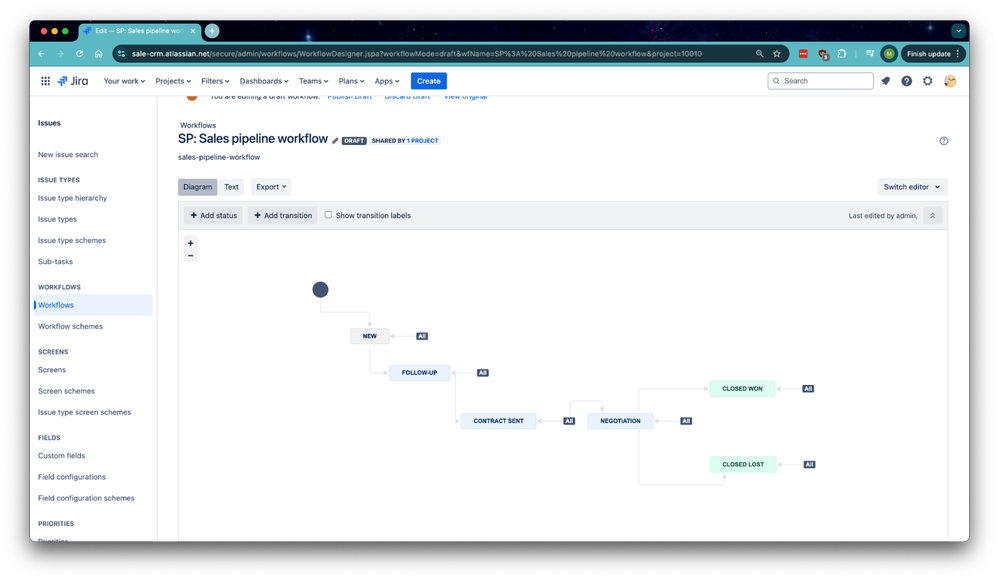Select the CLOSED WON status node
This screenshot has height=581, width=999.
742,389
